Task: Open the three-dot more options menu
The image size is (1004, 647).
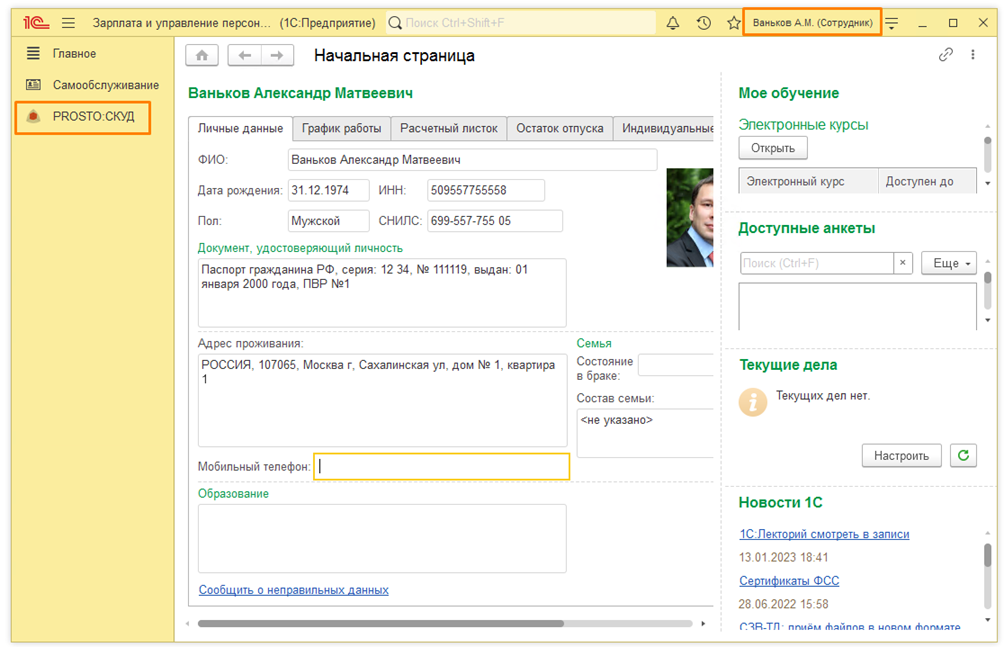Action: (973, 55)
